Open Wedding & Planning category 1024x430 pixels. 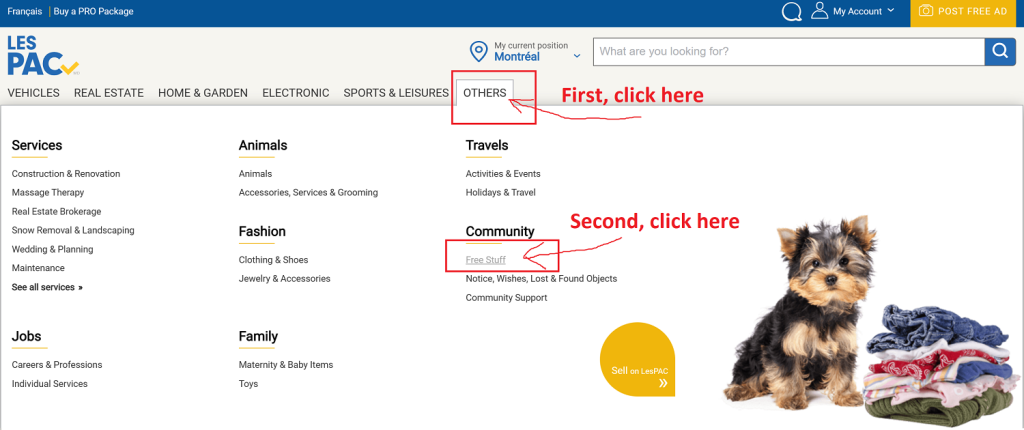click(52, 249)
